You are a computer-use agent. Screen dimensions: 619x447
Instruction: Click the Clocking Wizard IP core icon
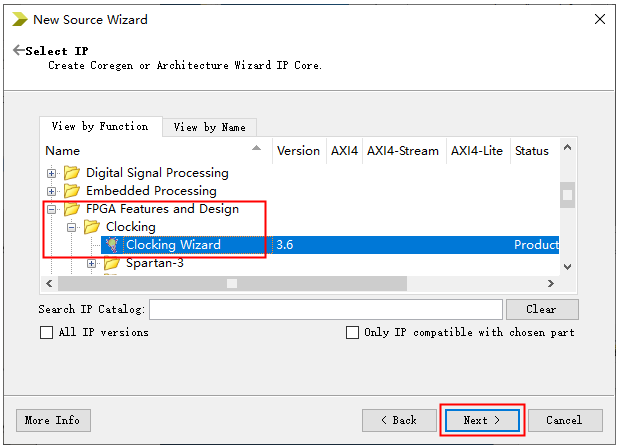[112, 245]
